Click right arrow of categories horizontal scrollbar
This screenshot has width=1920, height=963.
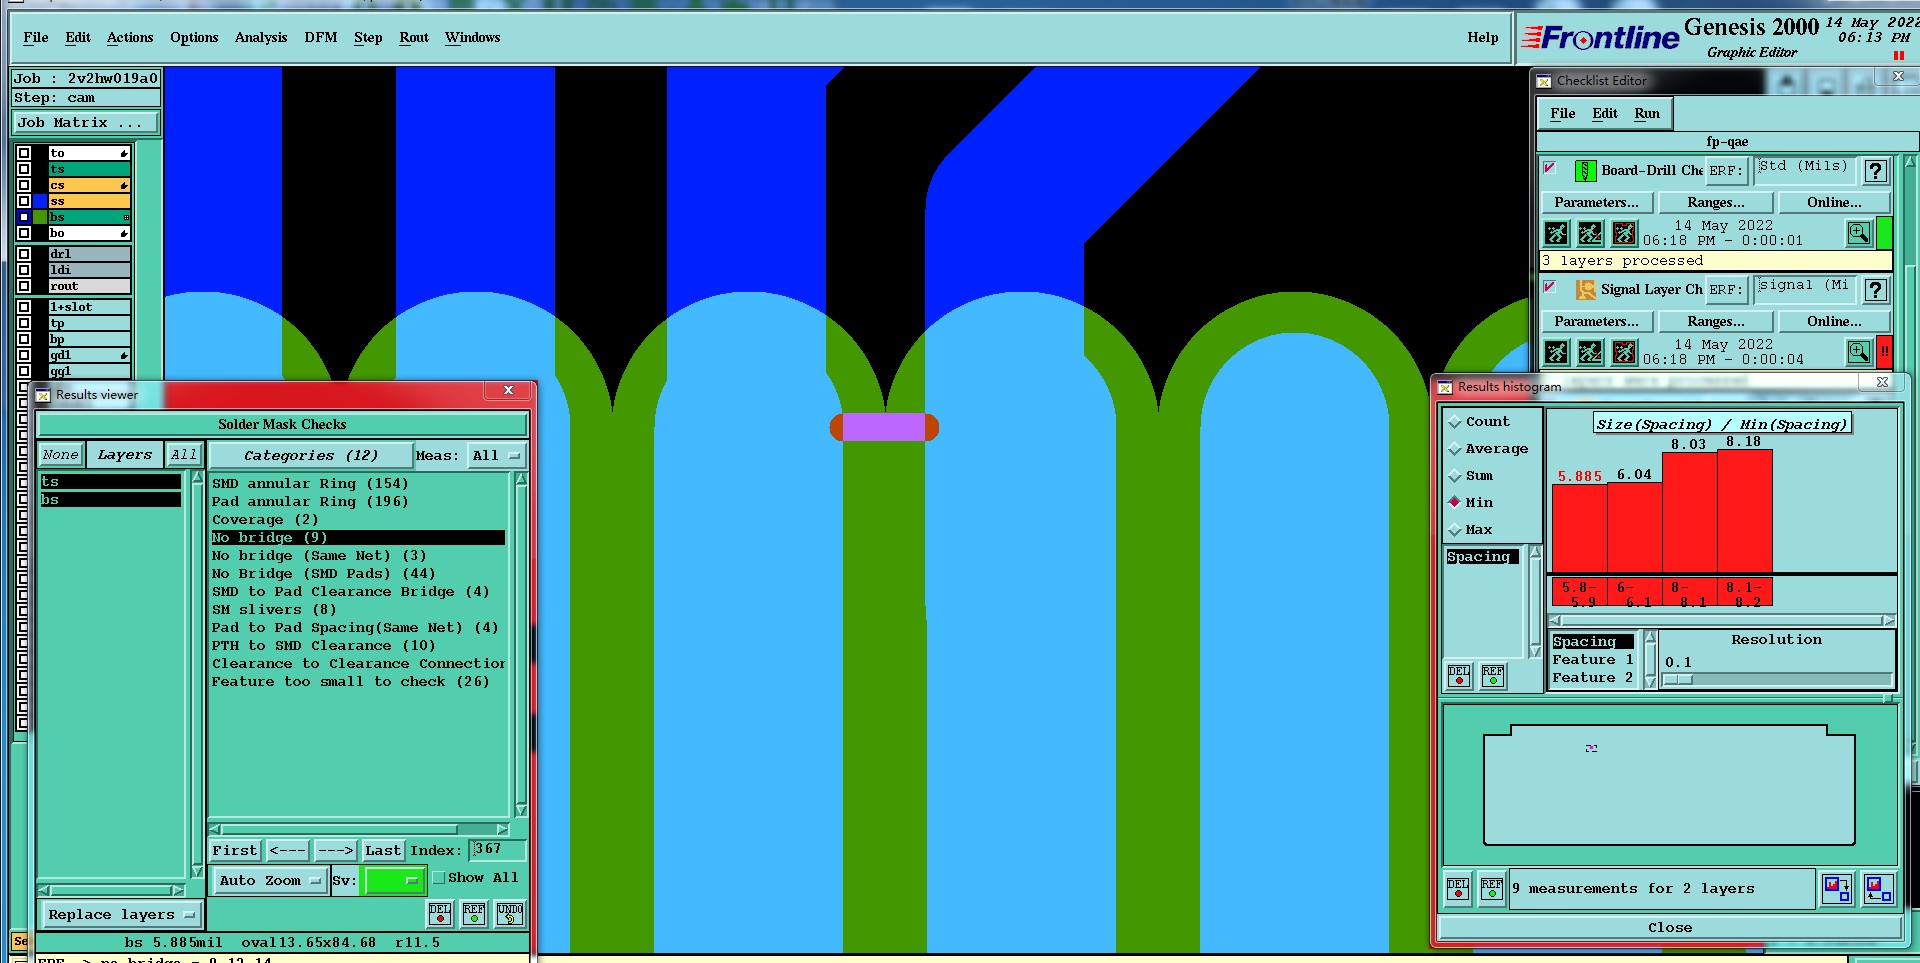tap(502, 829)
